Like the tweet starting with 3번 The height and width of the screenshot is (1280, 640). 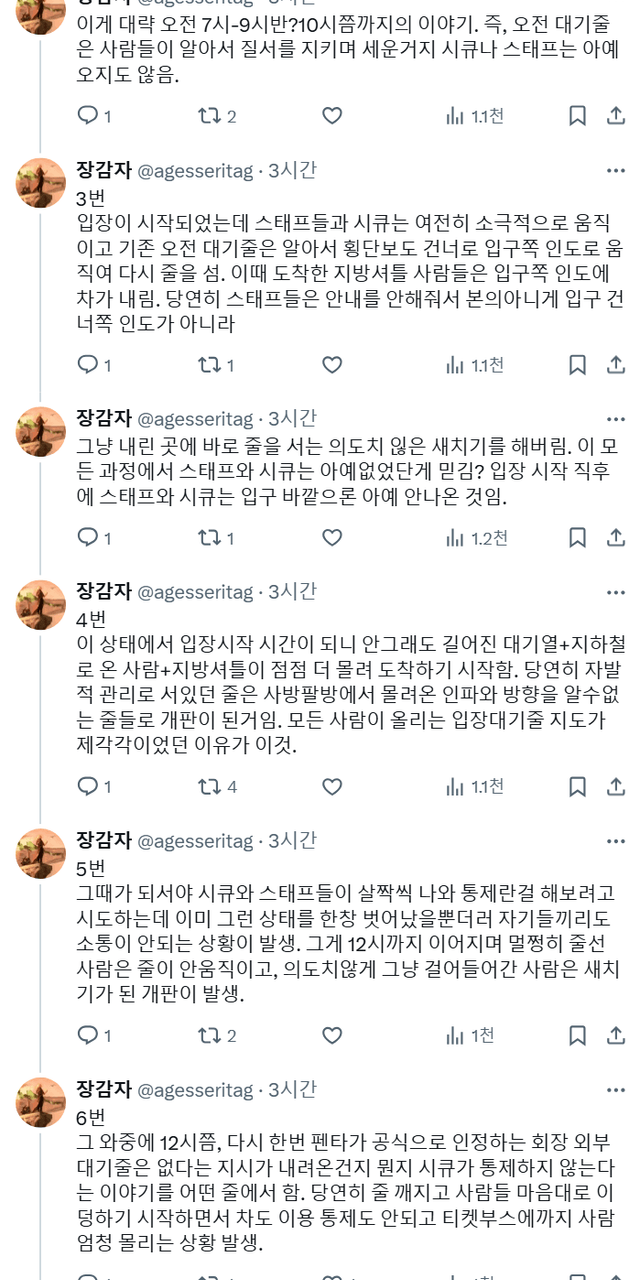pos(332,365)
